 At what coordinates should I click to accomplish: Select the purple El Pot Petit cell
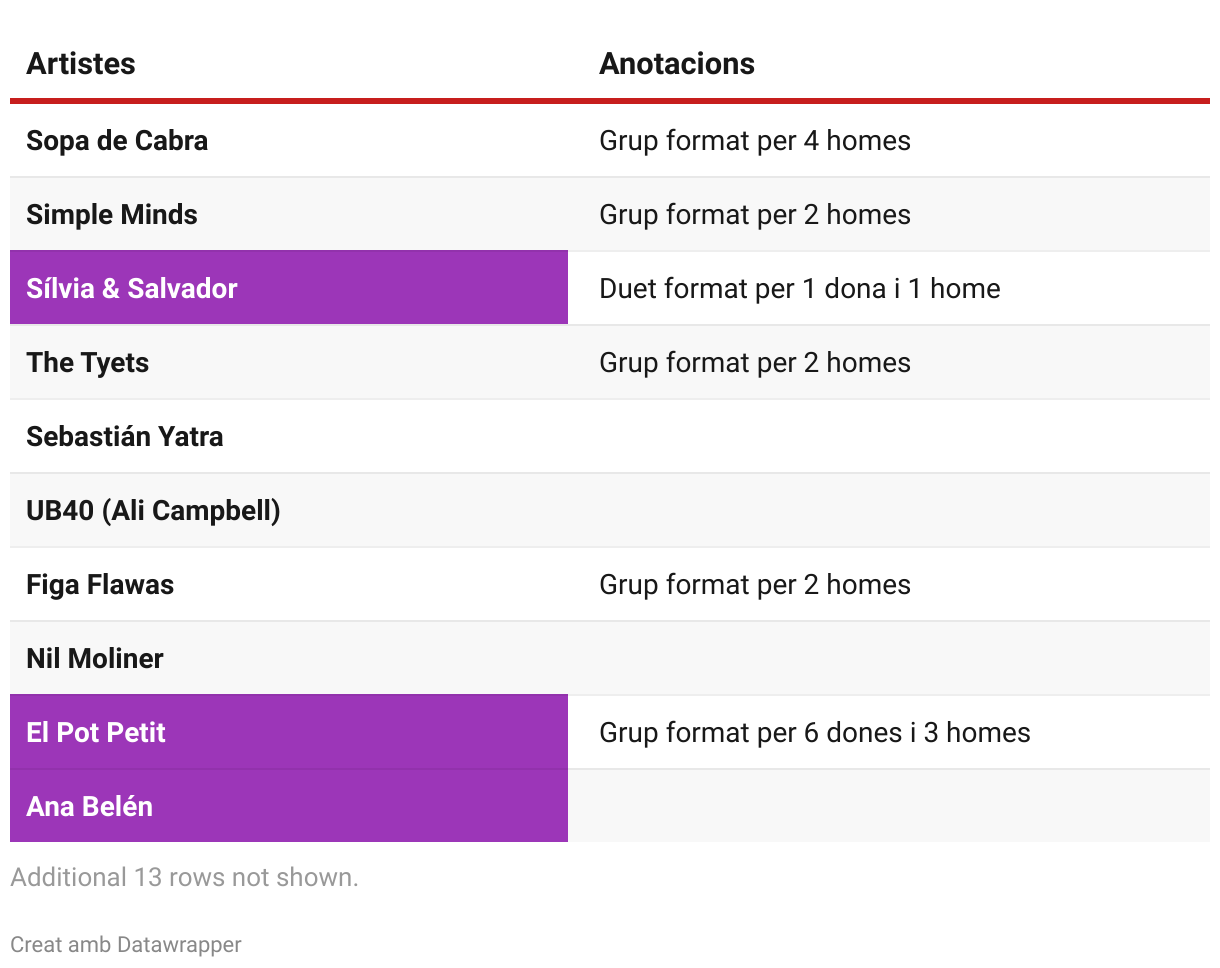tap(96, 733)
